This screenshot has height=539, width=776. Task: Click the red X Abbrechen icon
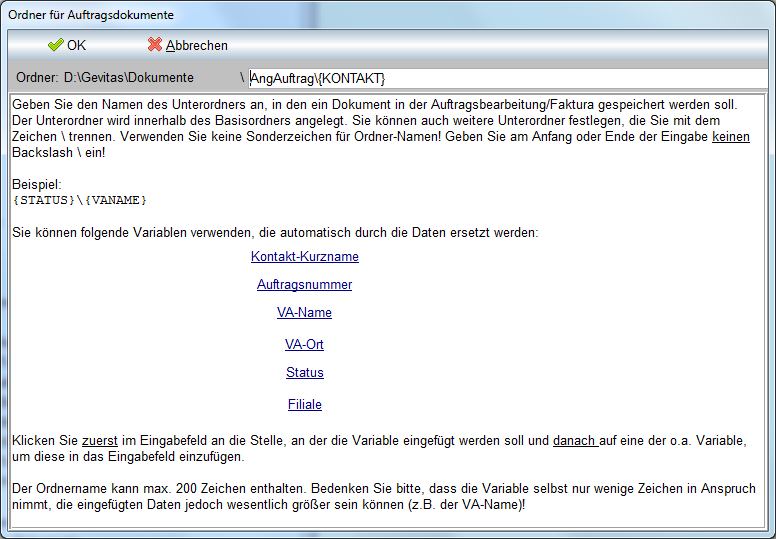click(155, 45)
